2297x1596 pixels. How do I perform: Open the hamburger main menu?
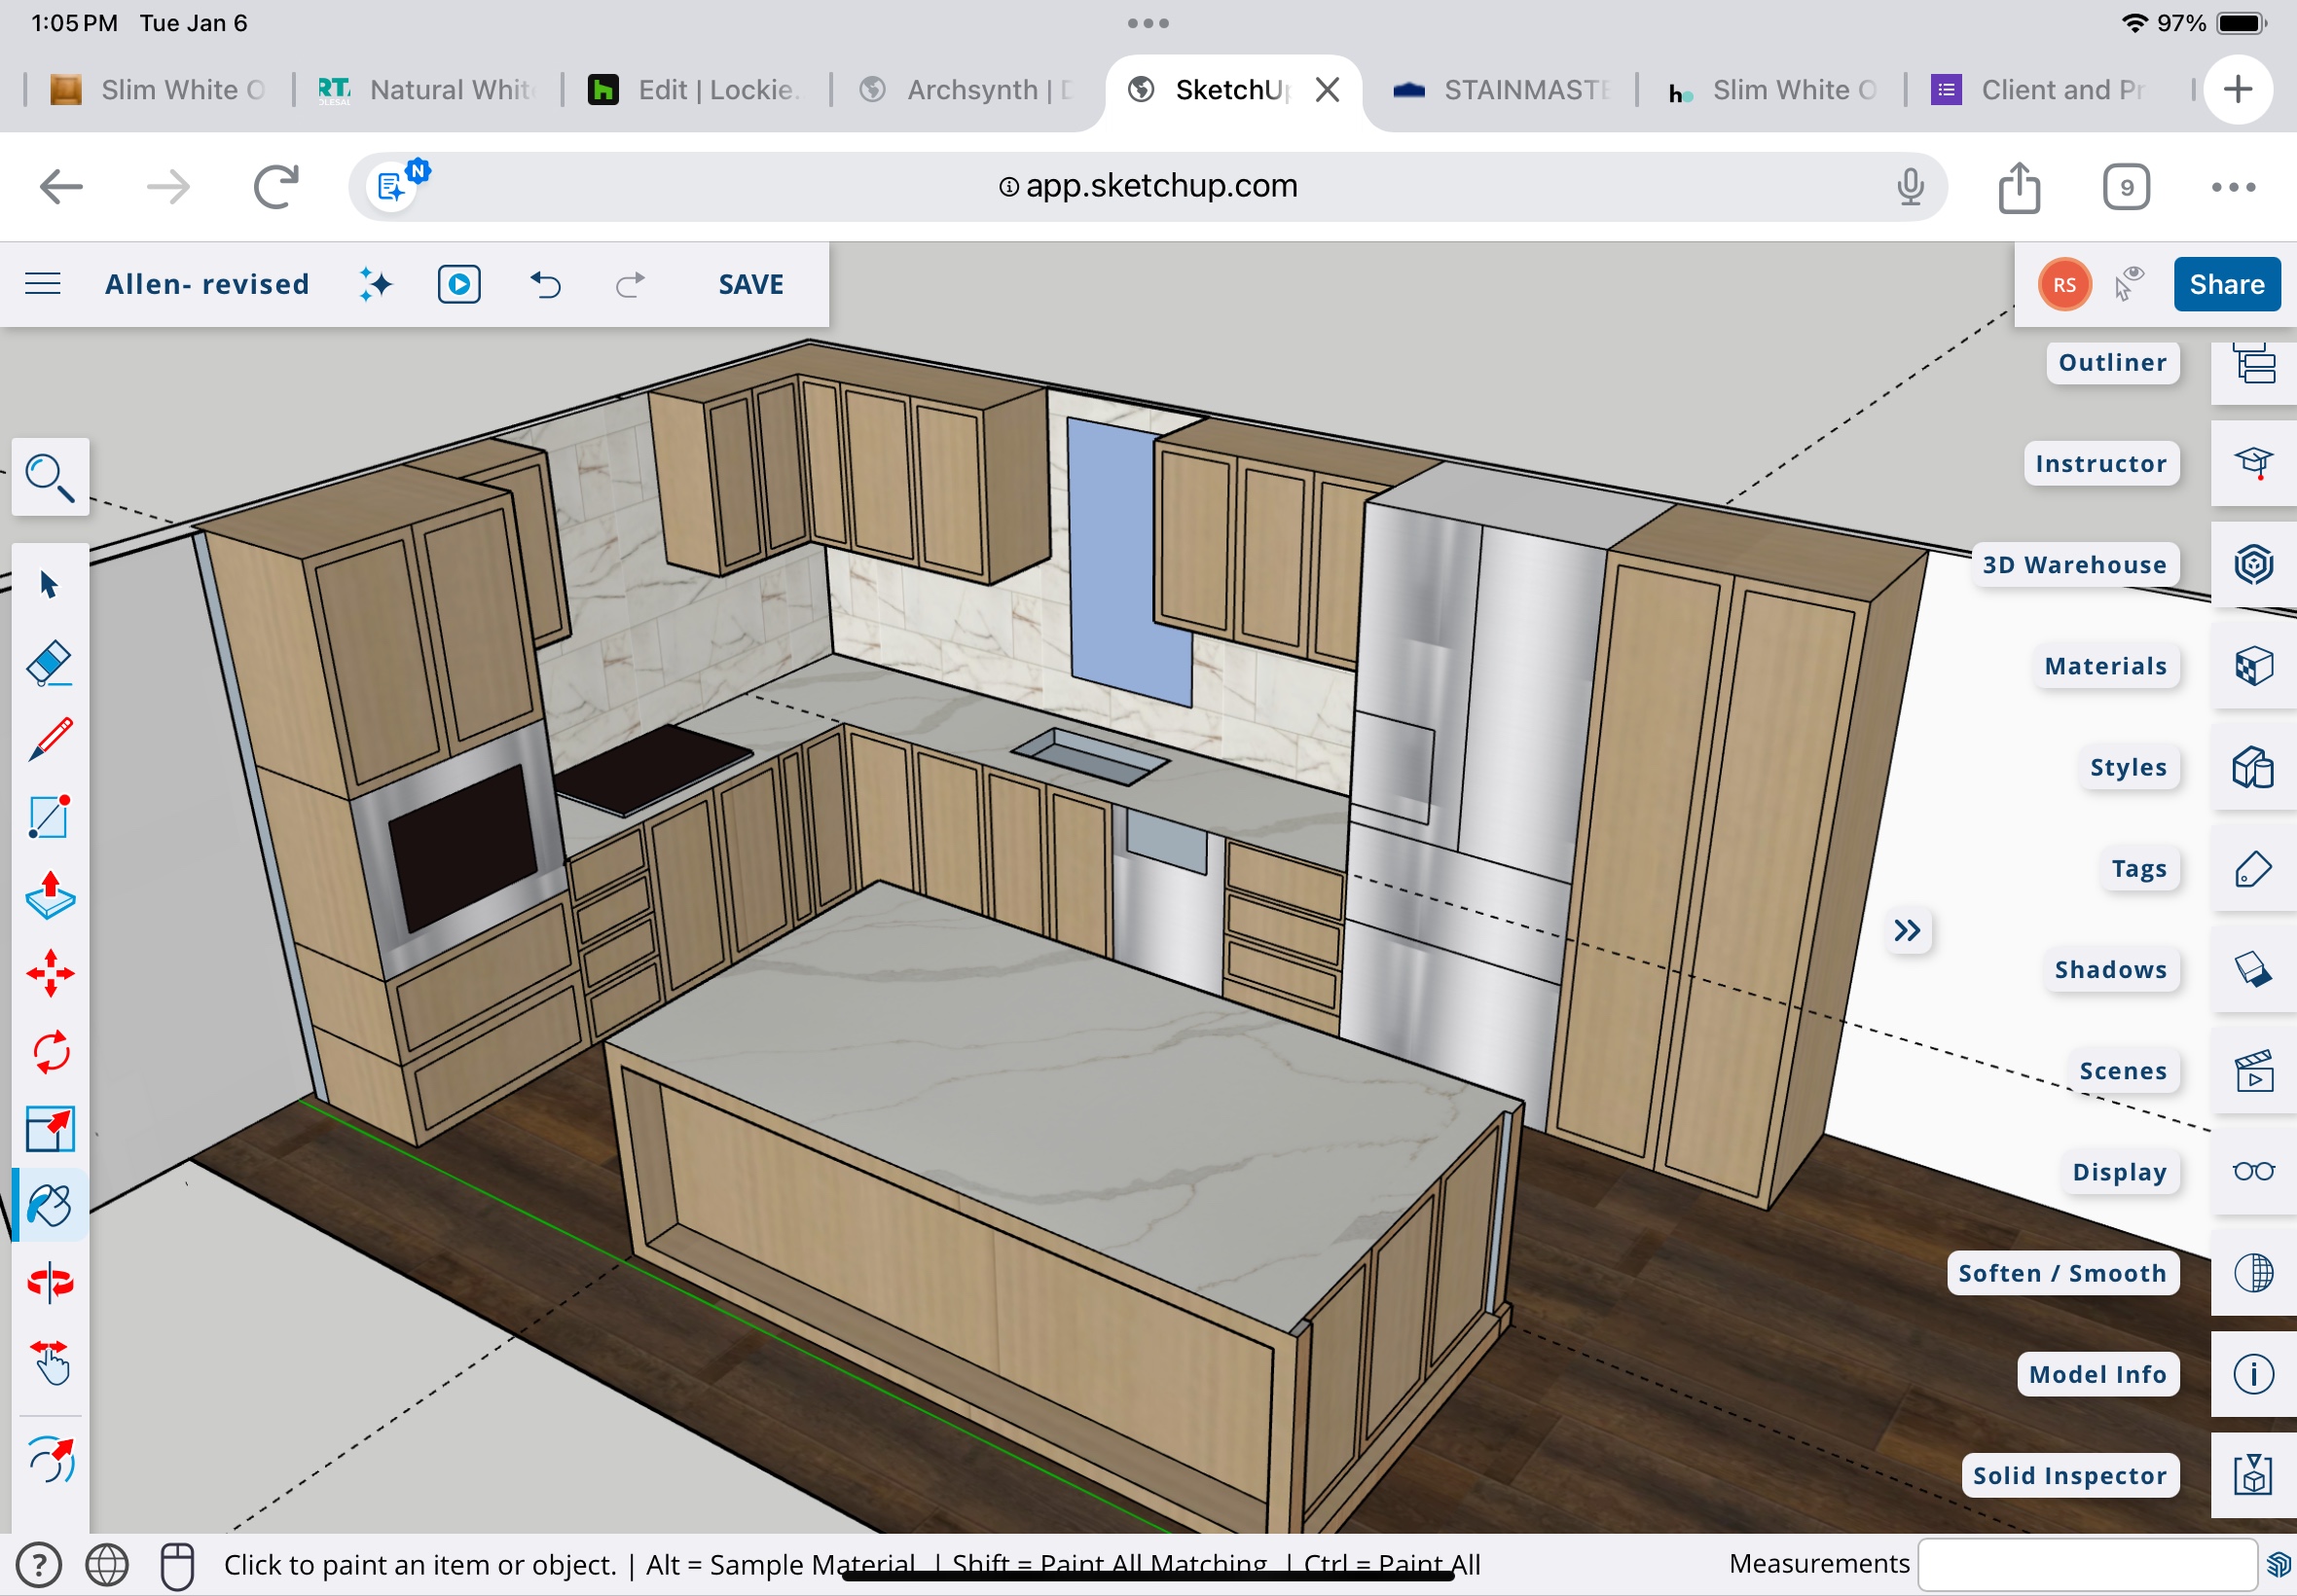click(43, 284)
